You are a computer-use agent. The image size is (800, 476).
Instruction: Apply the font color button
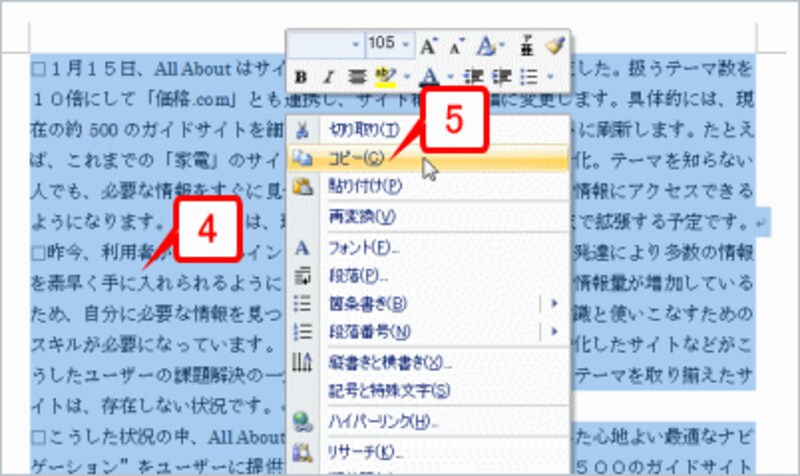pyautogui.click(x=430, y=77)
